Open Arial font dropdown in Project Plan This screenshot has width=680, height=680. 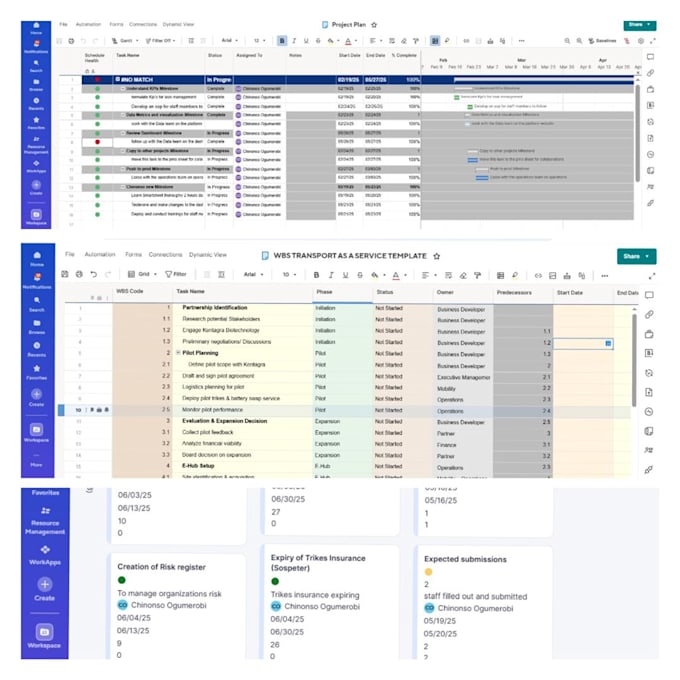click(229, 41)
